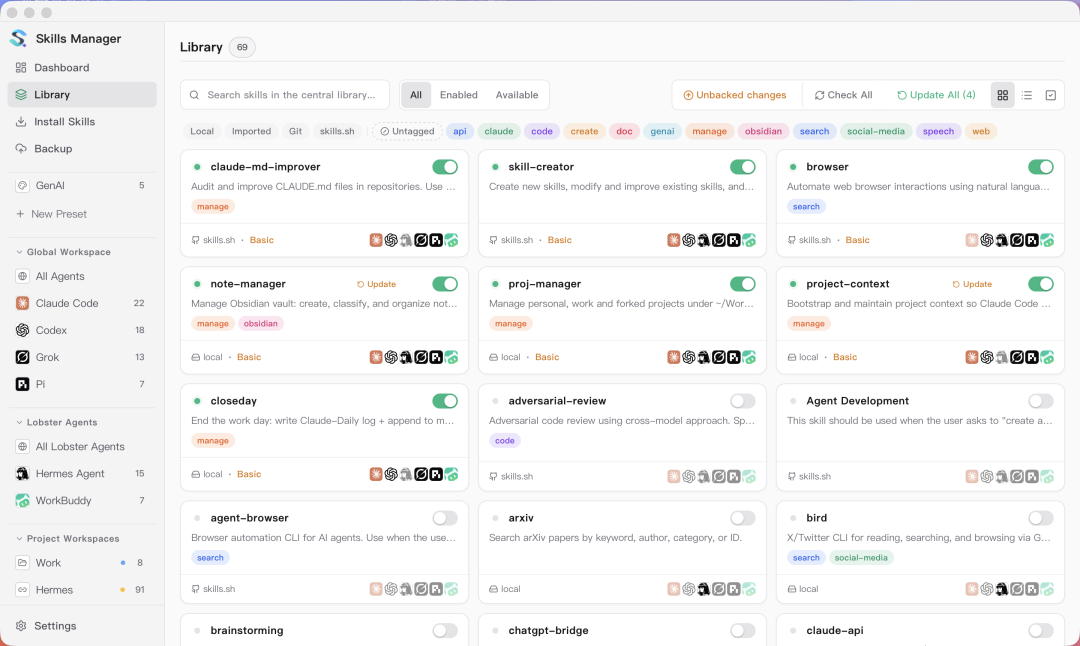Click the Work project folder icon

click(22, 563)
